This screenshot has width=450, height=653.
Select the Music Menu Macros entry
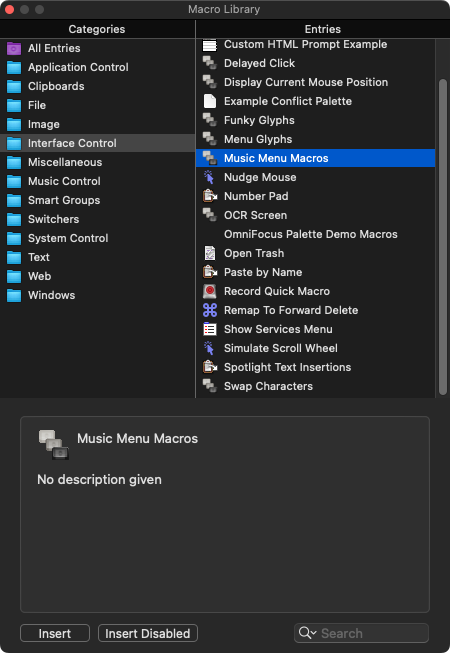315,158
